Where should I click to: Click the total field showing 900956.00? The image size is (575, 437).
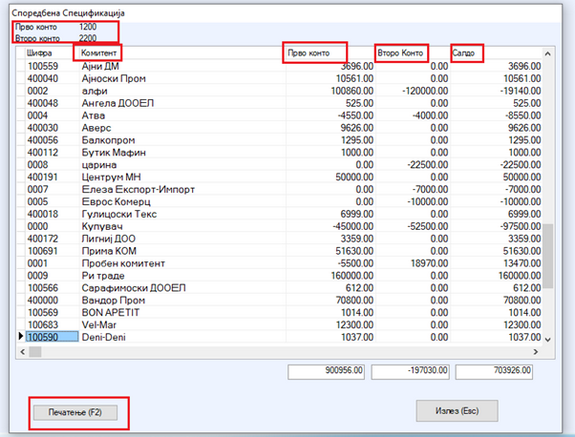(x=326, y=372)
